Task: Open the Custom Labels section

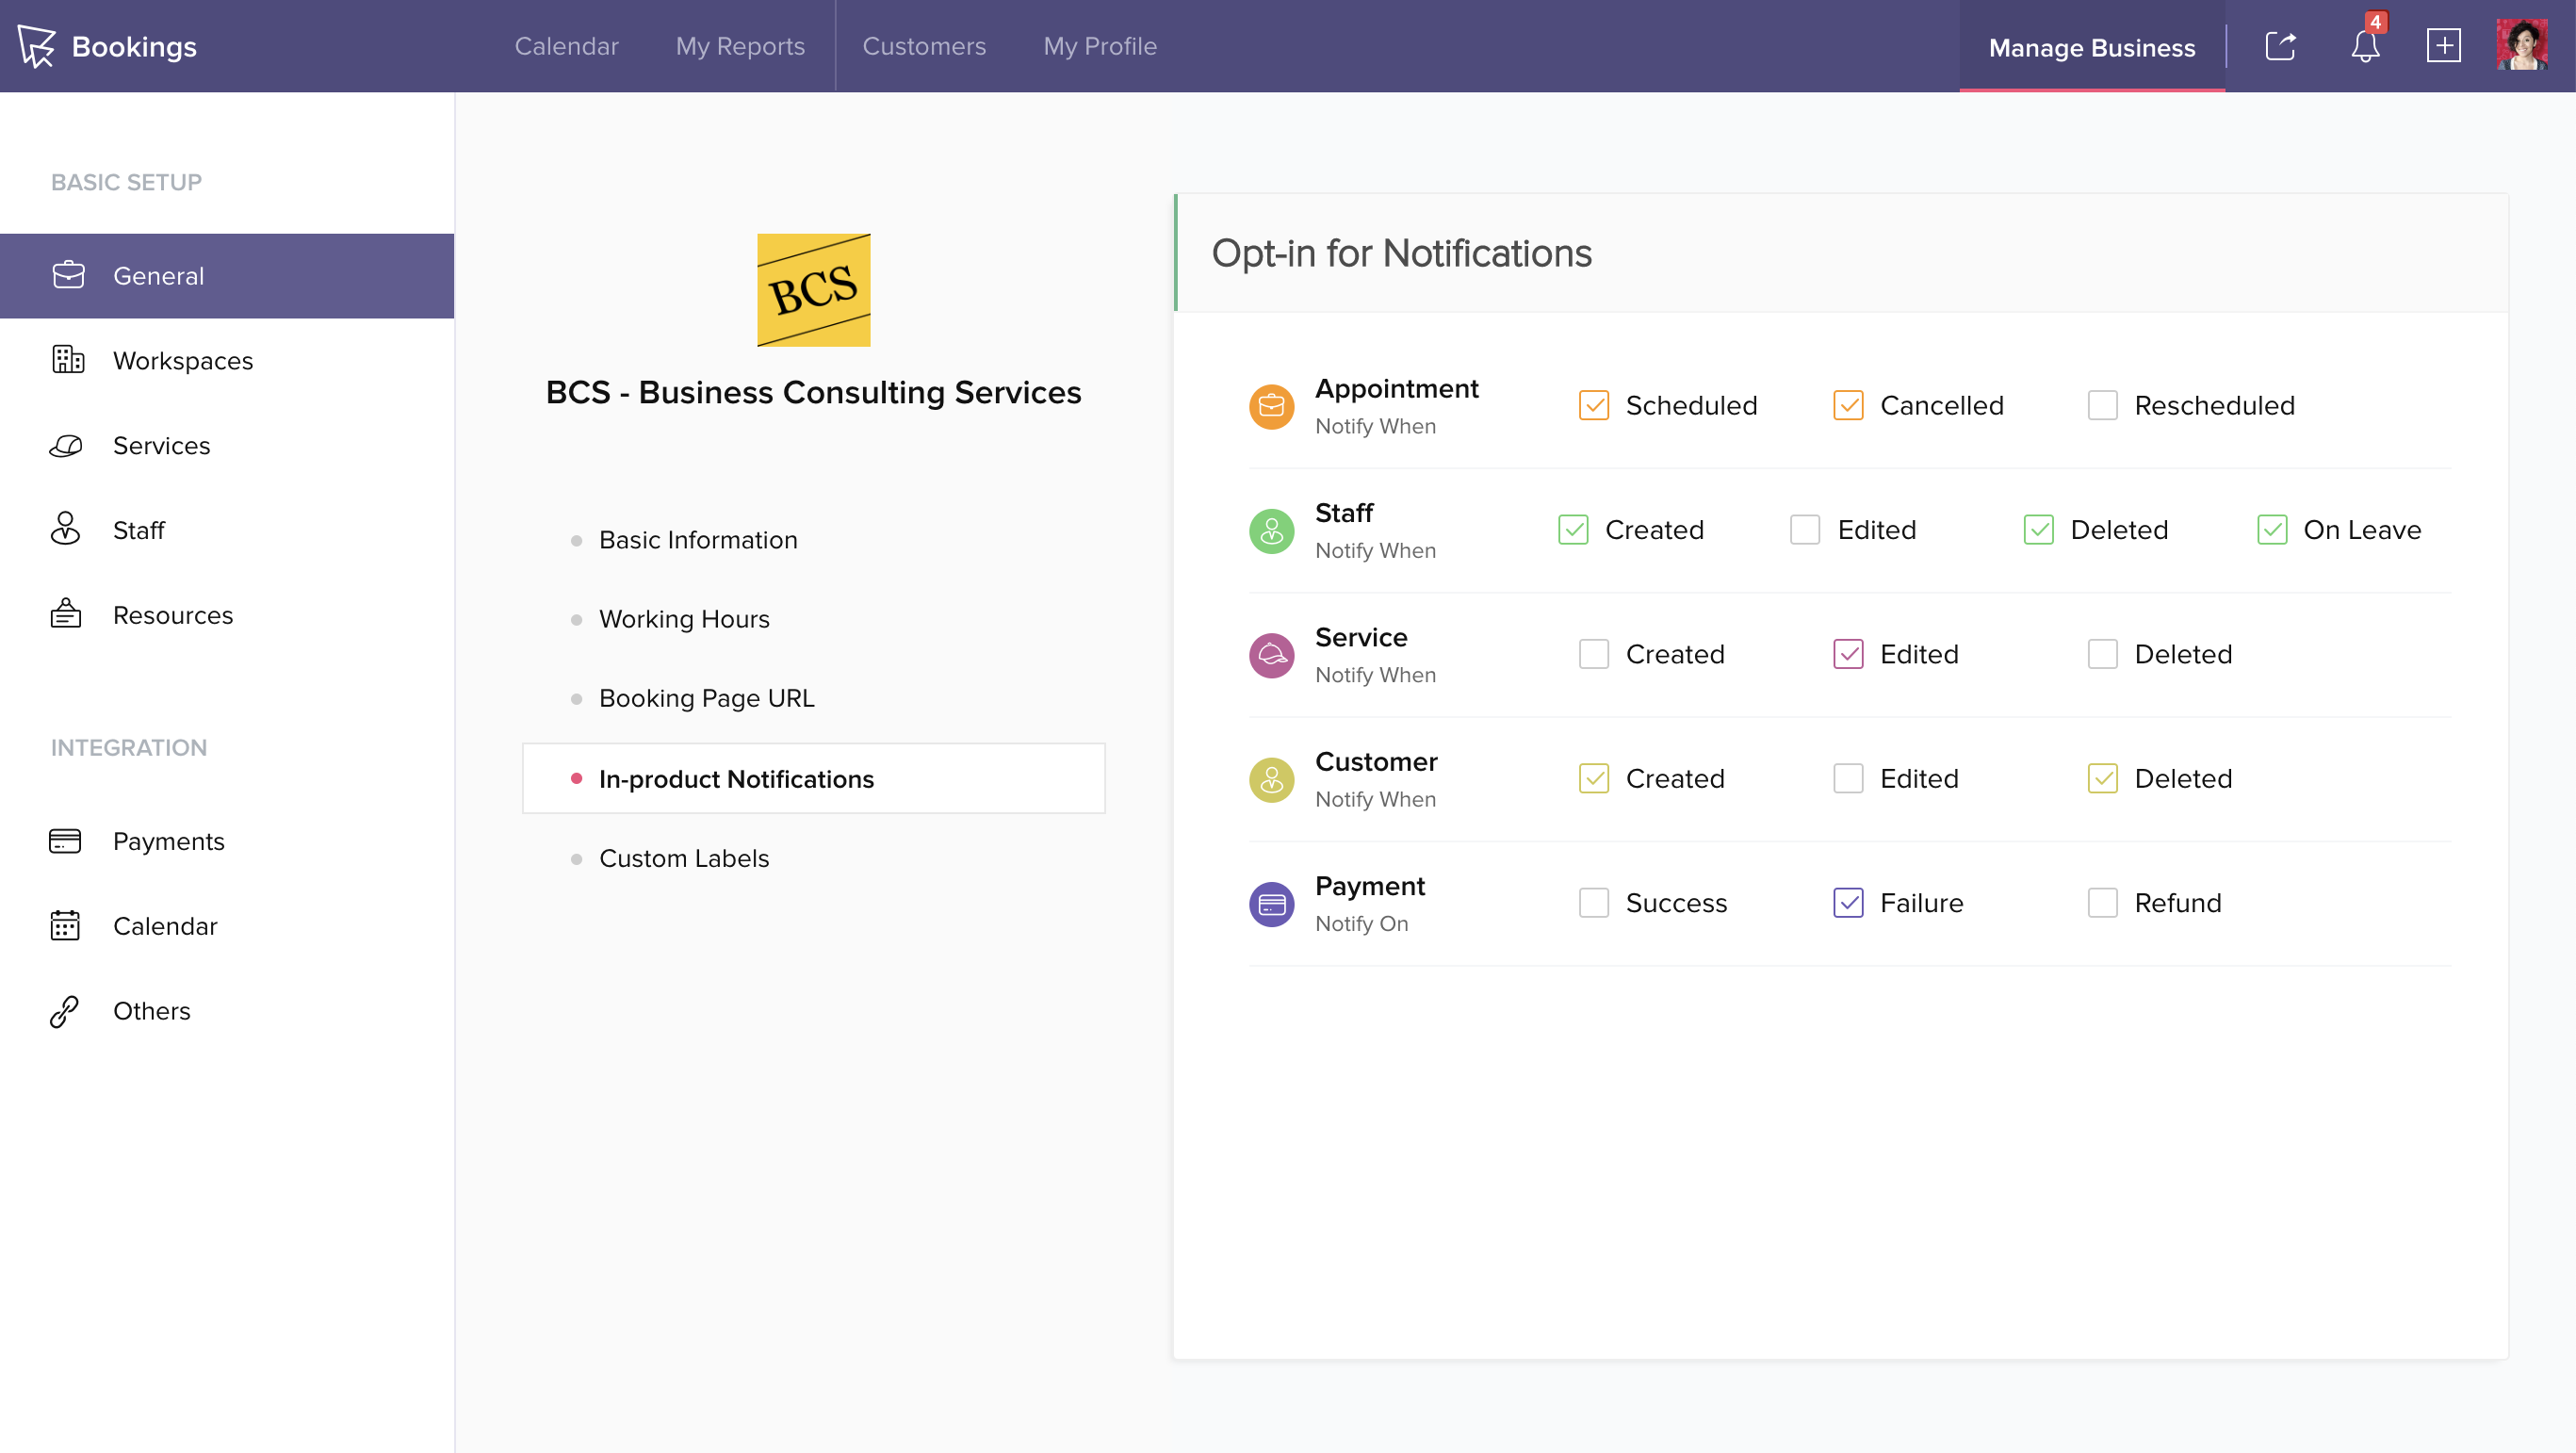Action: (x=684, y=858)
